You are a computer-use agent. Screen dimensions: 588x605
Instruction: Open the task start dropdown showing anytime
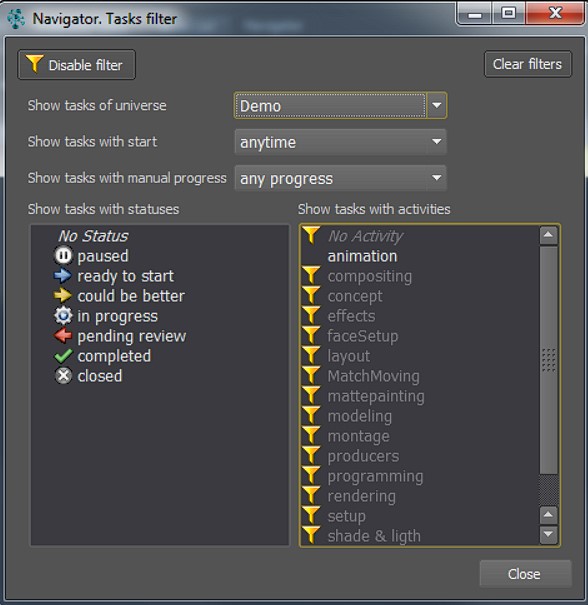340,142
